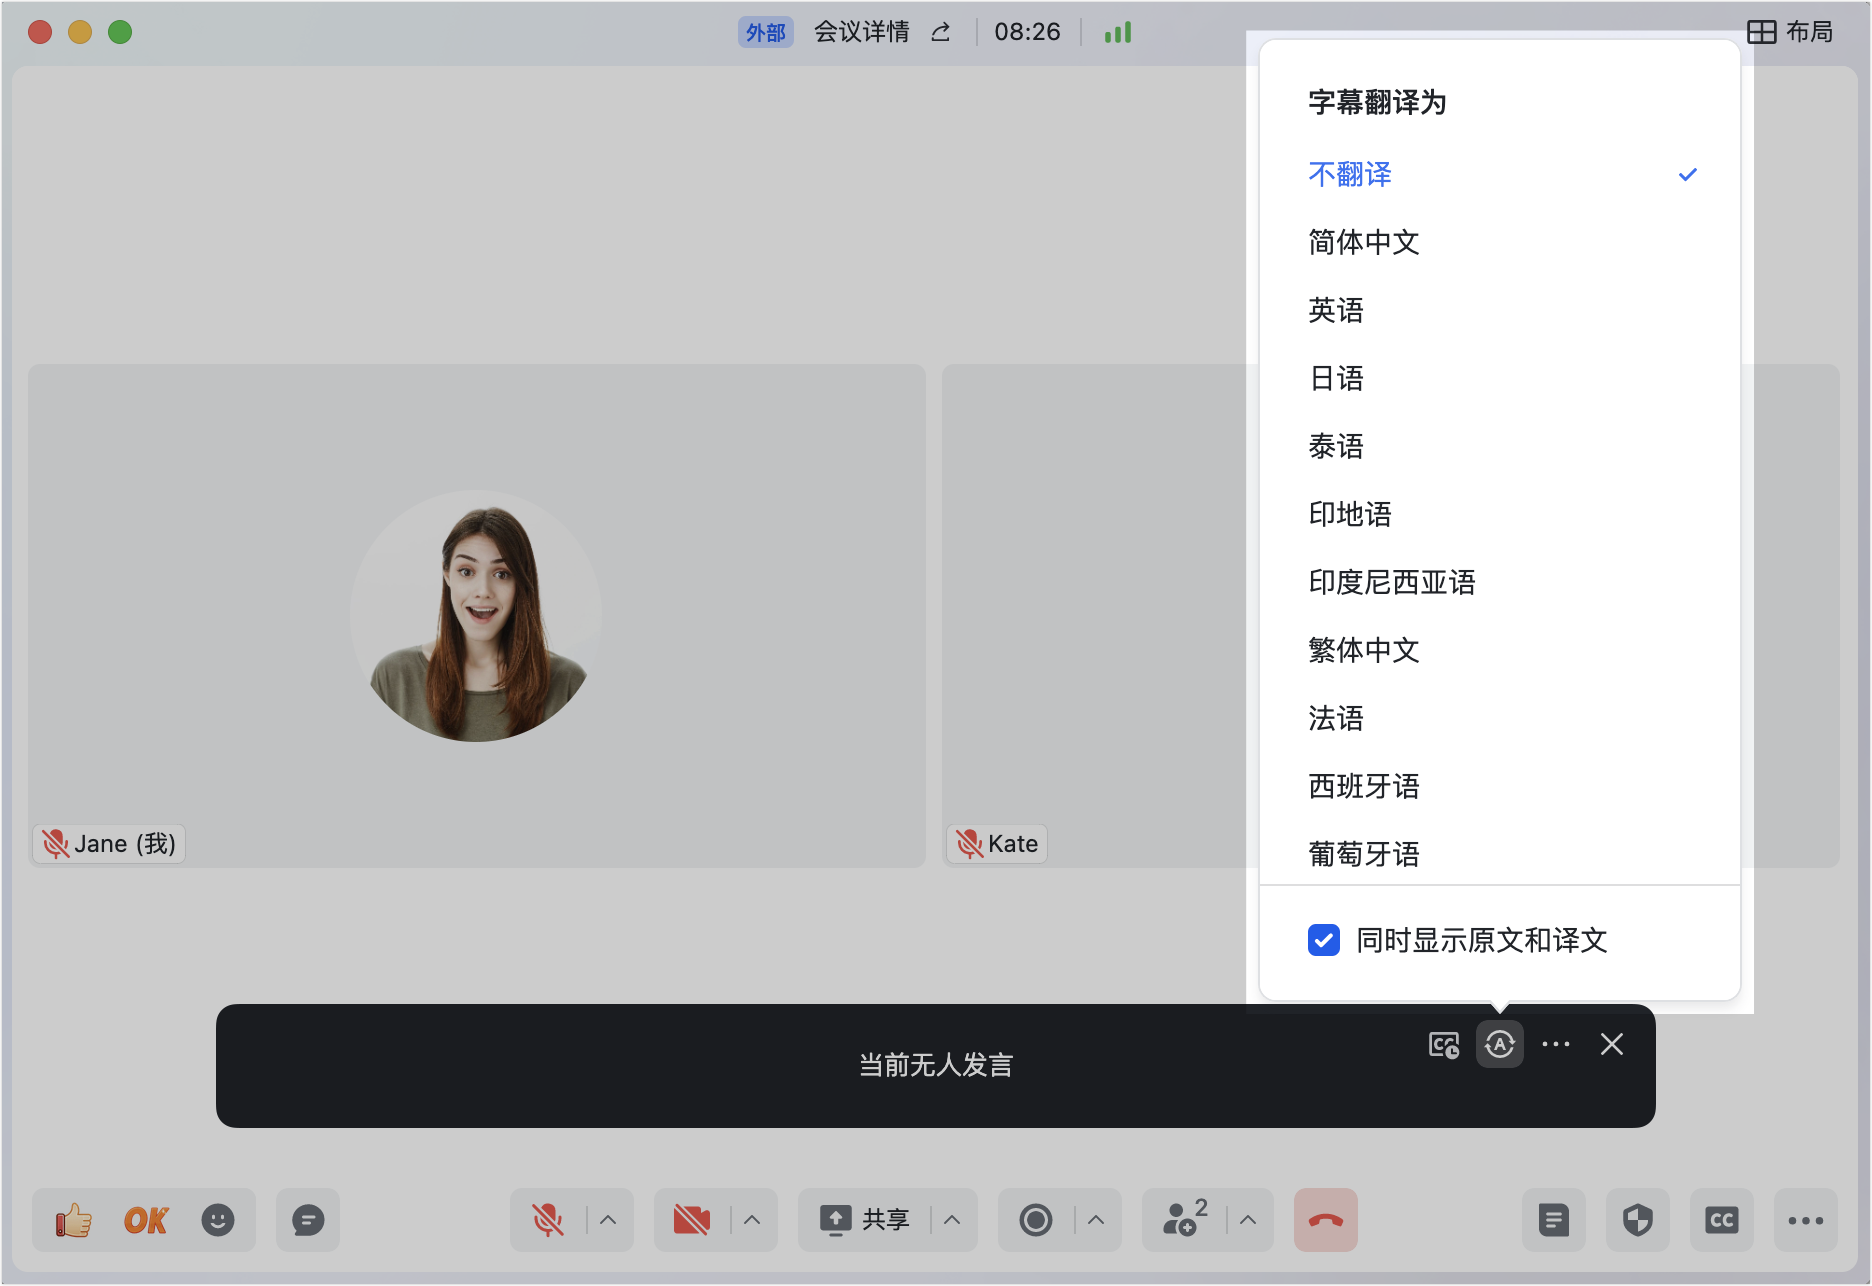
Task: Open 会议详情 meeting details
Action: click(x=861, y=32)
